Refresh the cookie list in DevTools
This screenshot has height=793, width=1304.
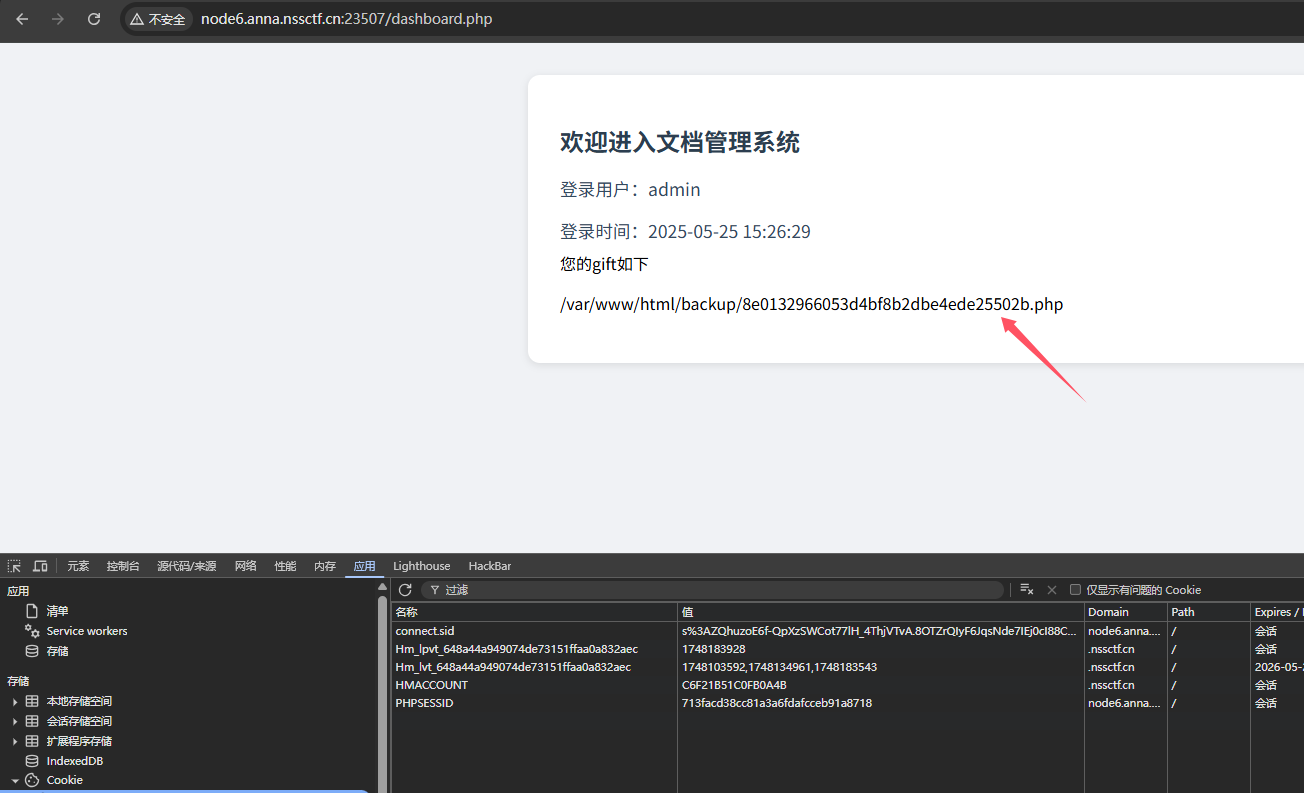click(x=405, y=590)
